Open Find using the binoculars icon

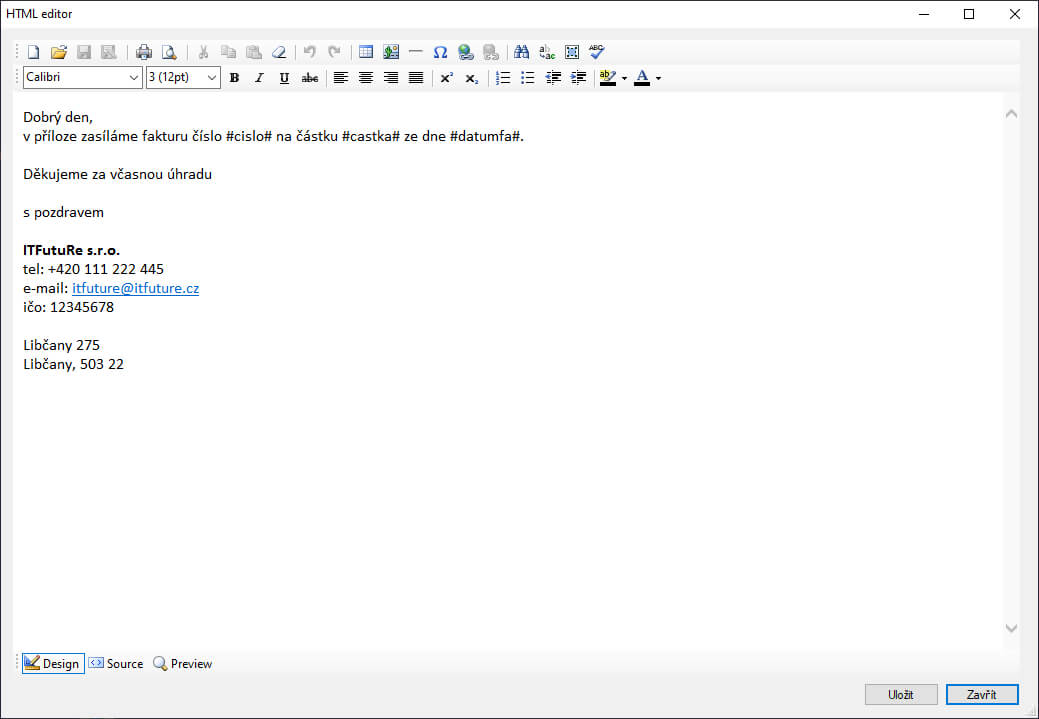tap(521, 52)
